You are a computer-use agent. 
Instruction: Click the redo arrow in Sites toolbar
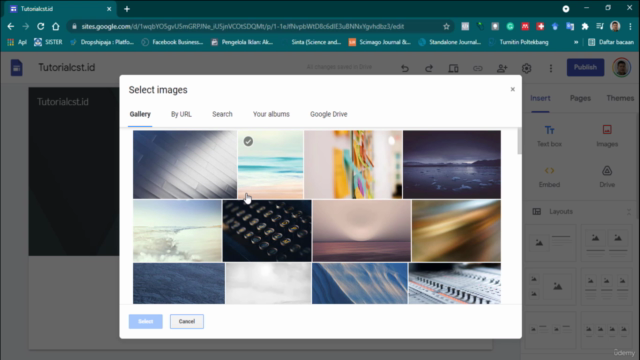[429, 68]
